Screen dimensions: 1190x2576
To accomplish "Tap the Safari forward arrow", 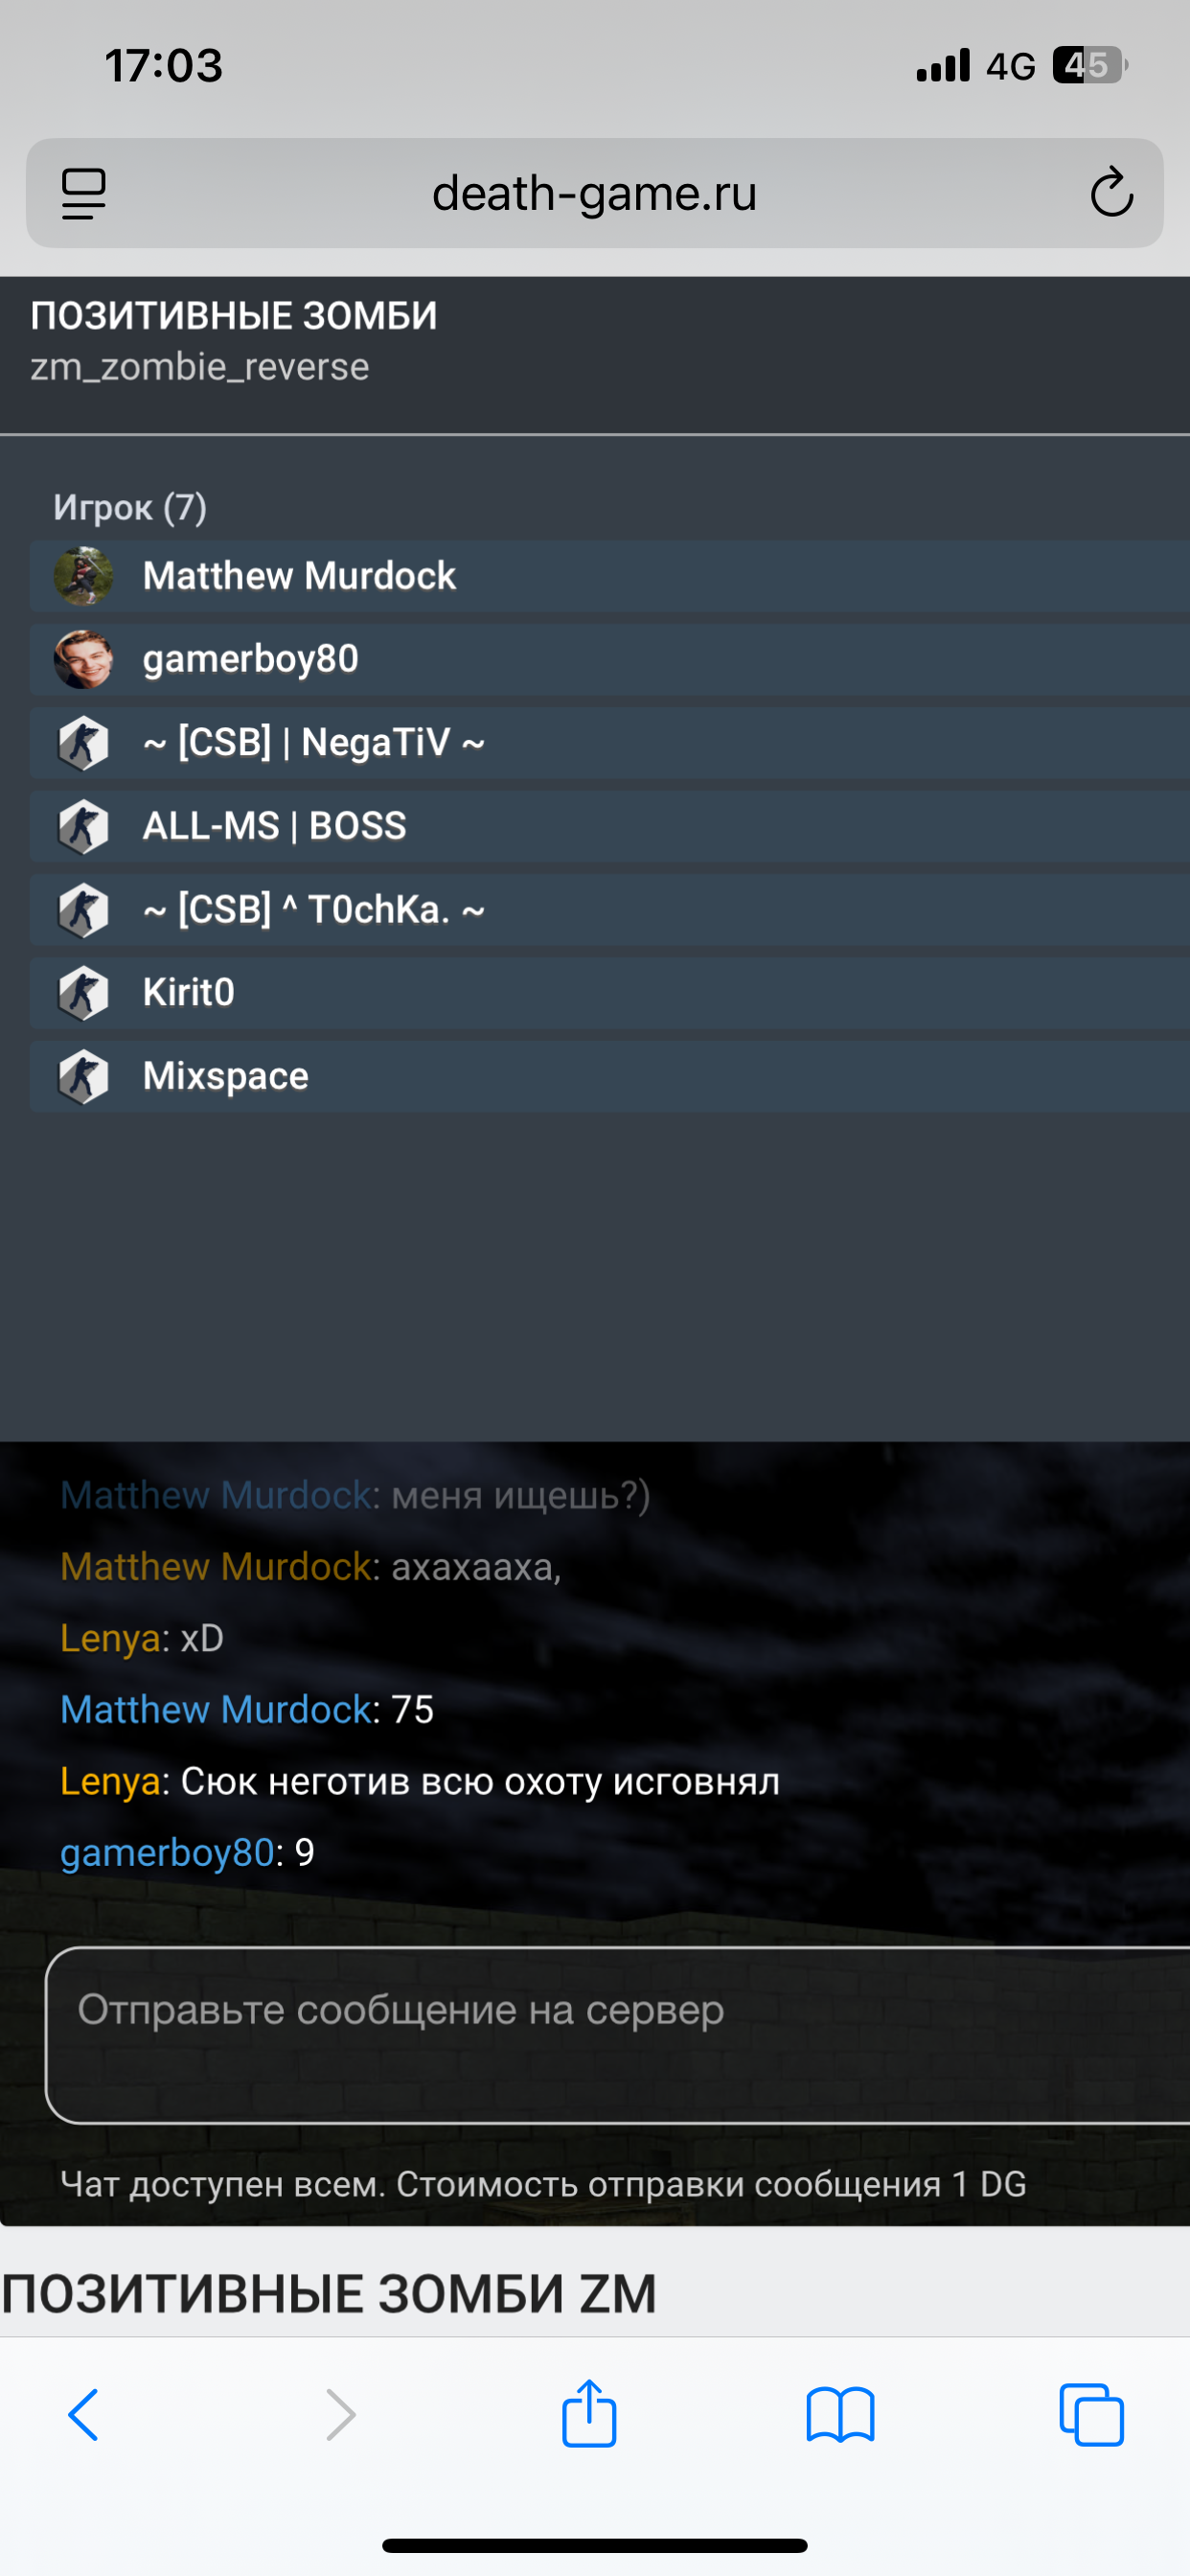I will [341, 2415].
